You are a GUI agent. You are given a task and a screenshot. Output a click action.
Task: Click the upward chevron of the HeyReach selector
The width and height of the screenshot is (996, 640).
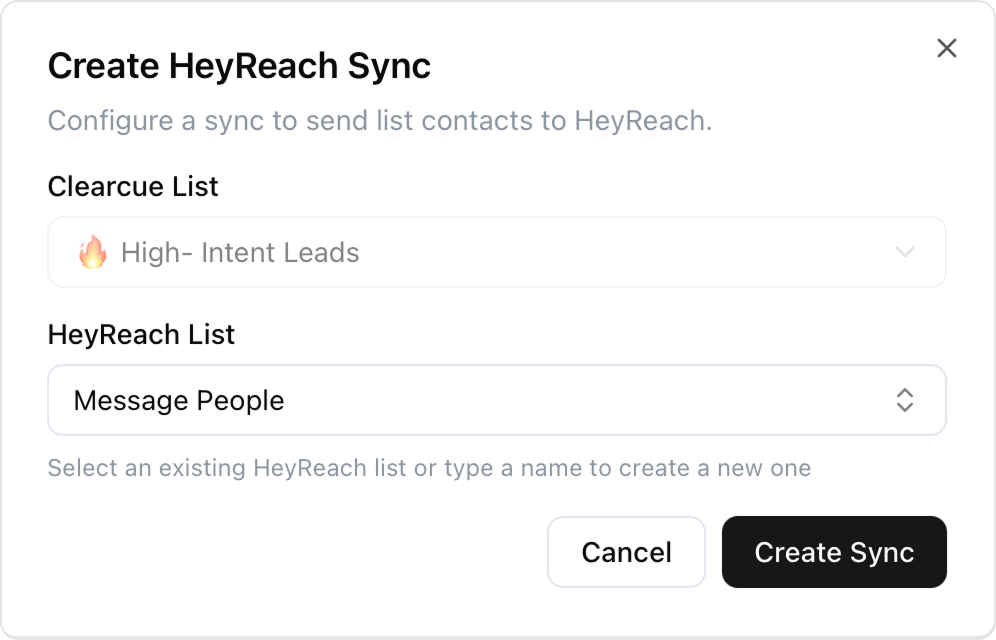point(904,394)
